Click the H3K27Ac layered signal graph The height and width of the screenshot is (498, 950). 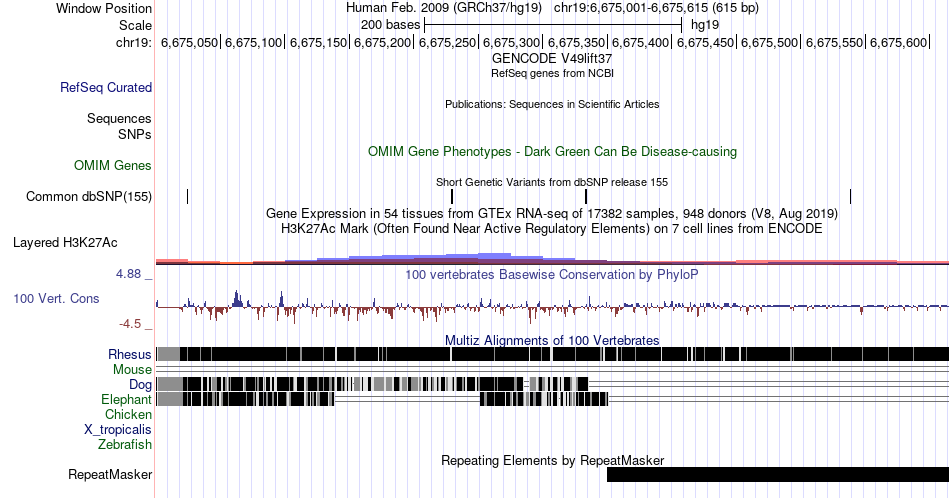553,259
